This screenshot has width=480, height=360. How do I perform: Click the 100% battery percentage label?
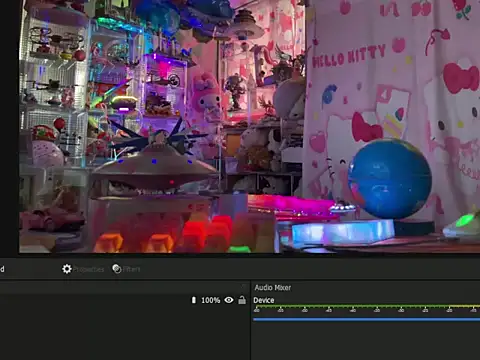211,300
